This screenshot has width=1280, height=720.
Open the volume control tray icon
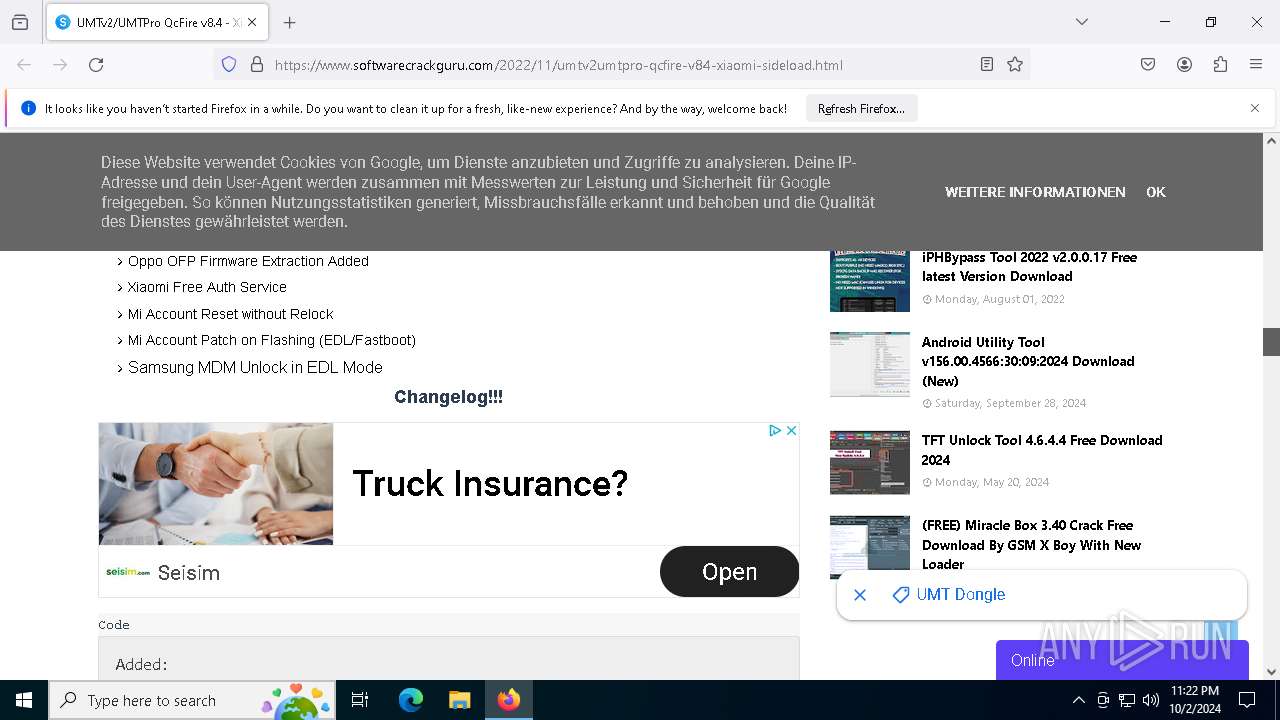tap(1151, 700)
